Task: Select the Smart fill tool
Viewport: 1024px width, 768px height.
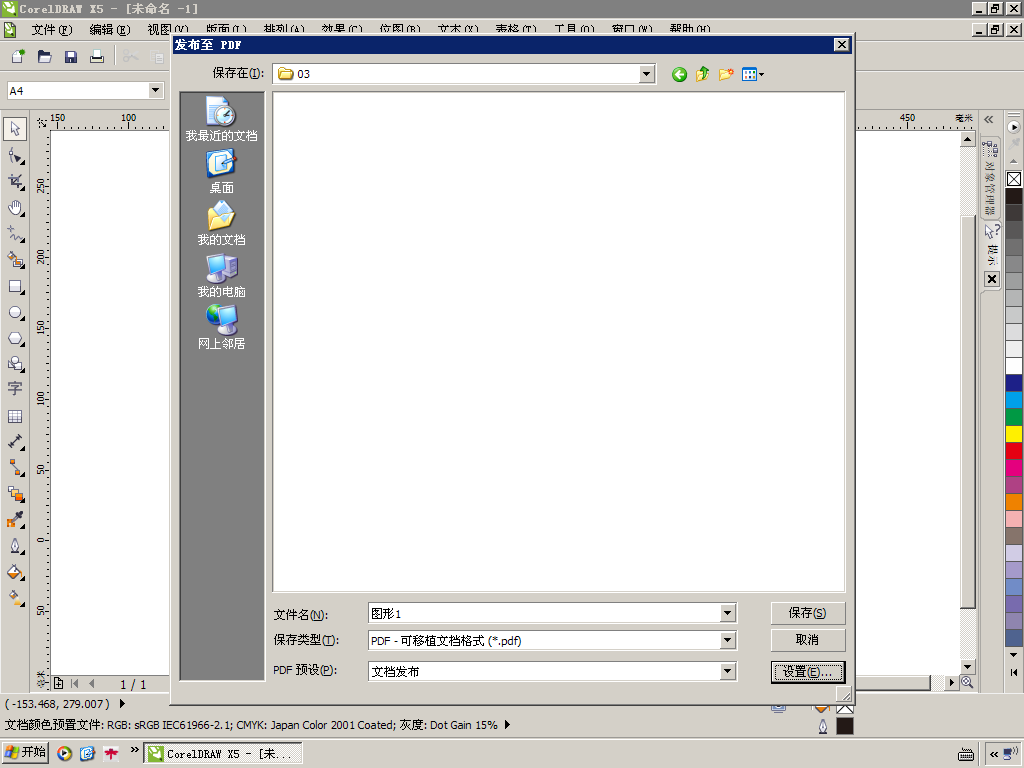Action: [x=15, y=260]
